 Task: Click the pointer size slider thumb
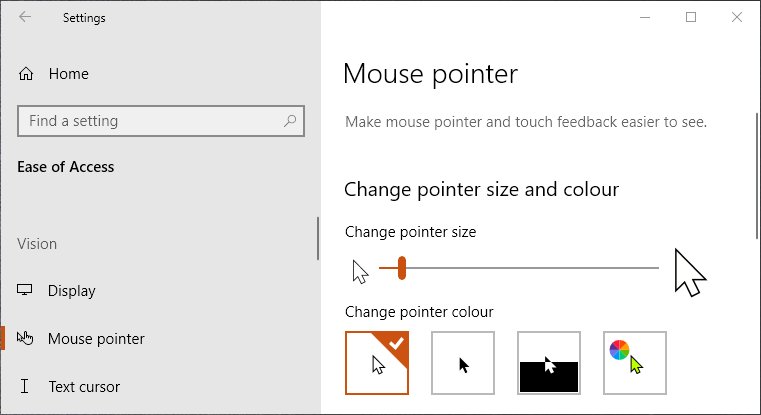click(x=401, y=268)
